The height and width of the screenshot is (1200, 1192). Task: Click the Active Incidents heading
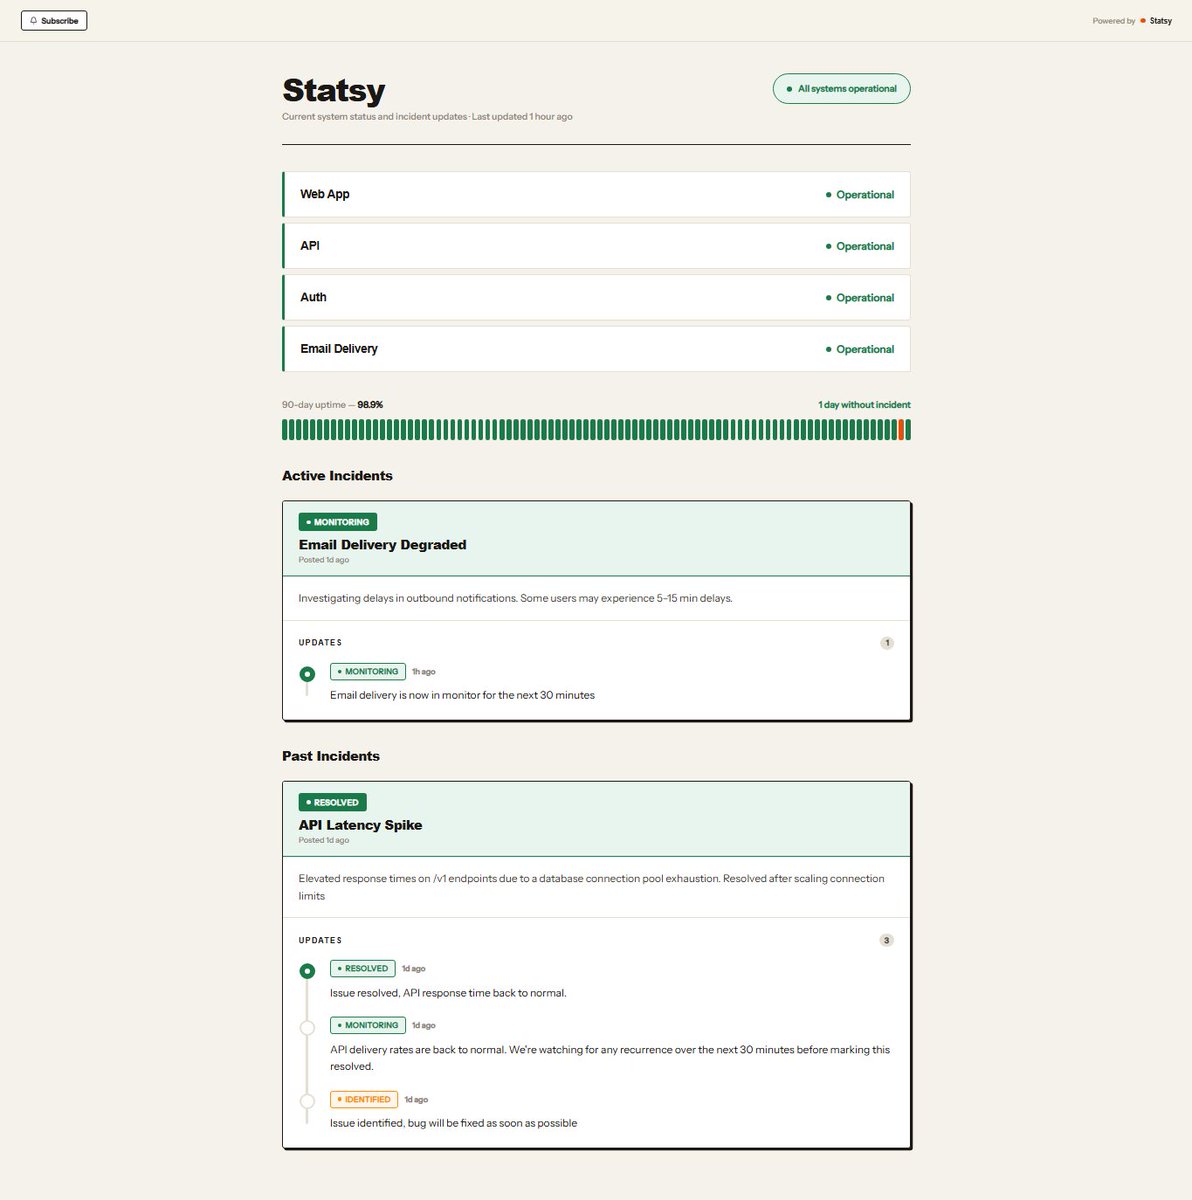point(337,476)
